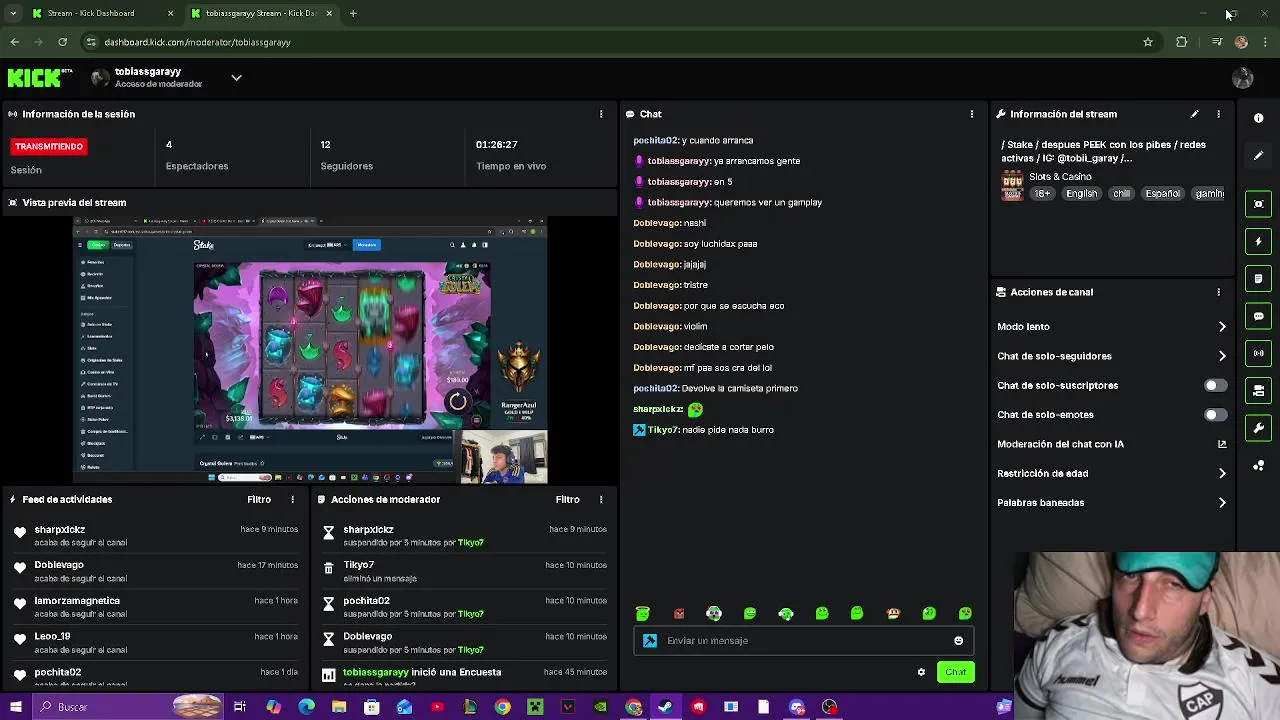Open Moderación del chat con IA link

pyautogui.click(x=1112, y=444)
